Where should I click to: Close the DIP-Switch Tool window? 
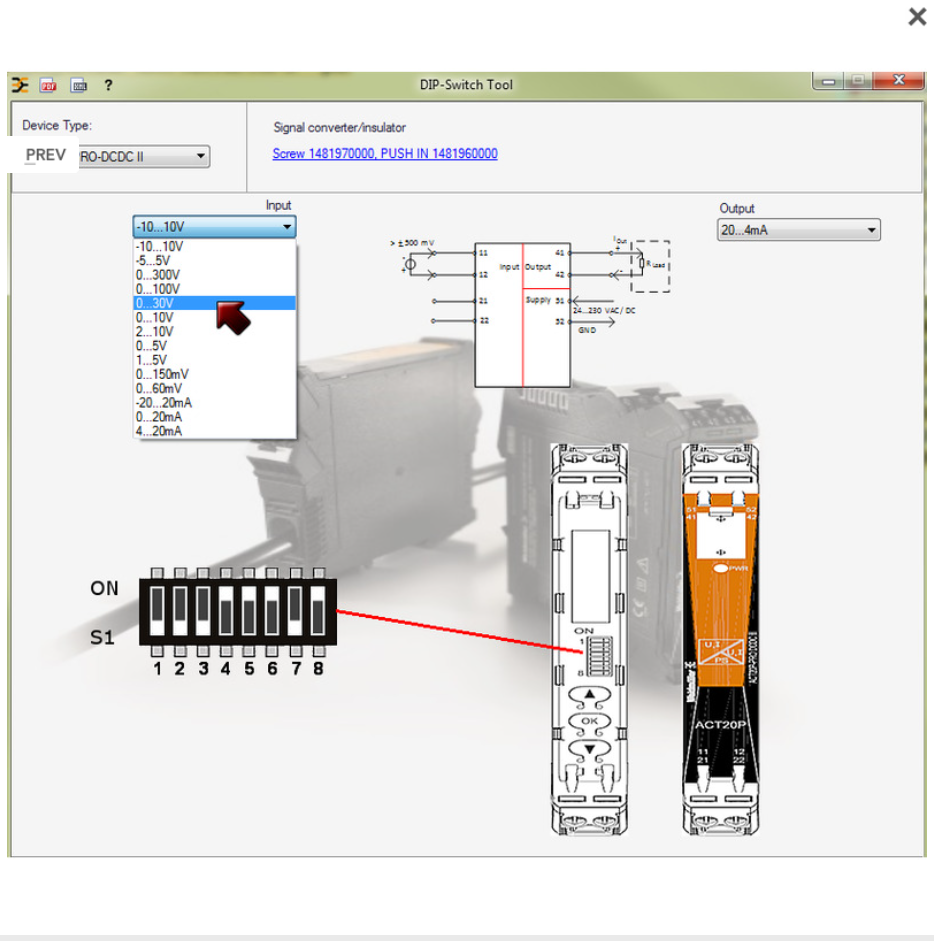[899, 80]
